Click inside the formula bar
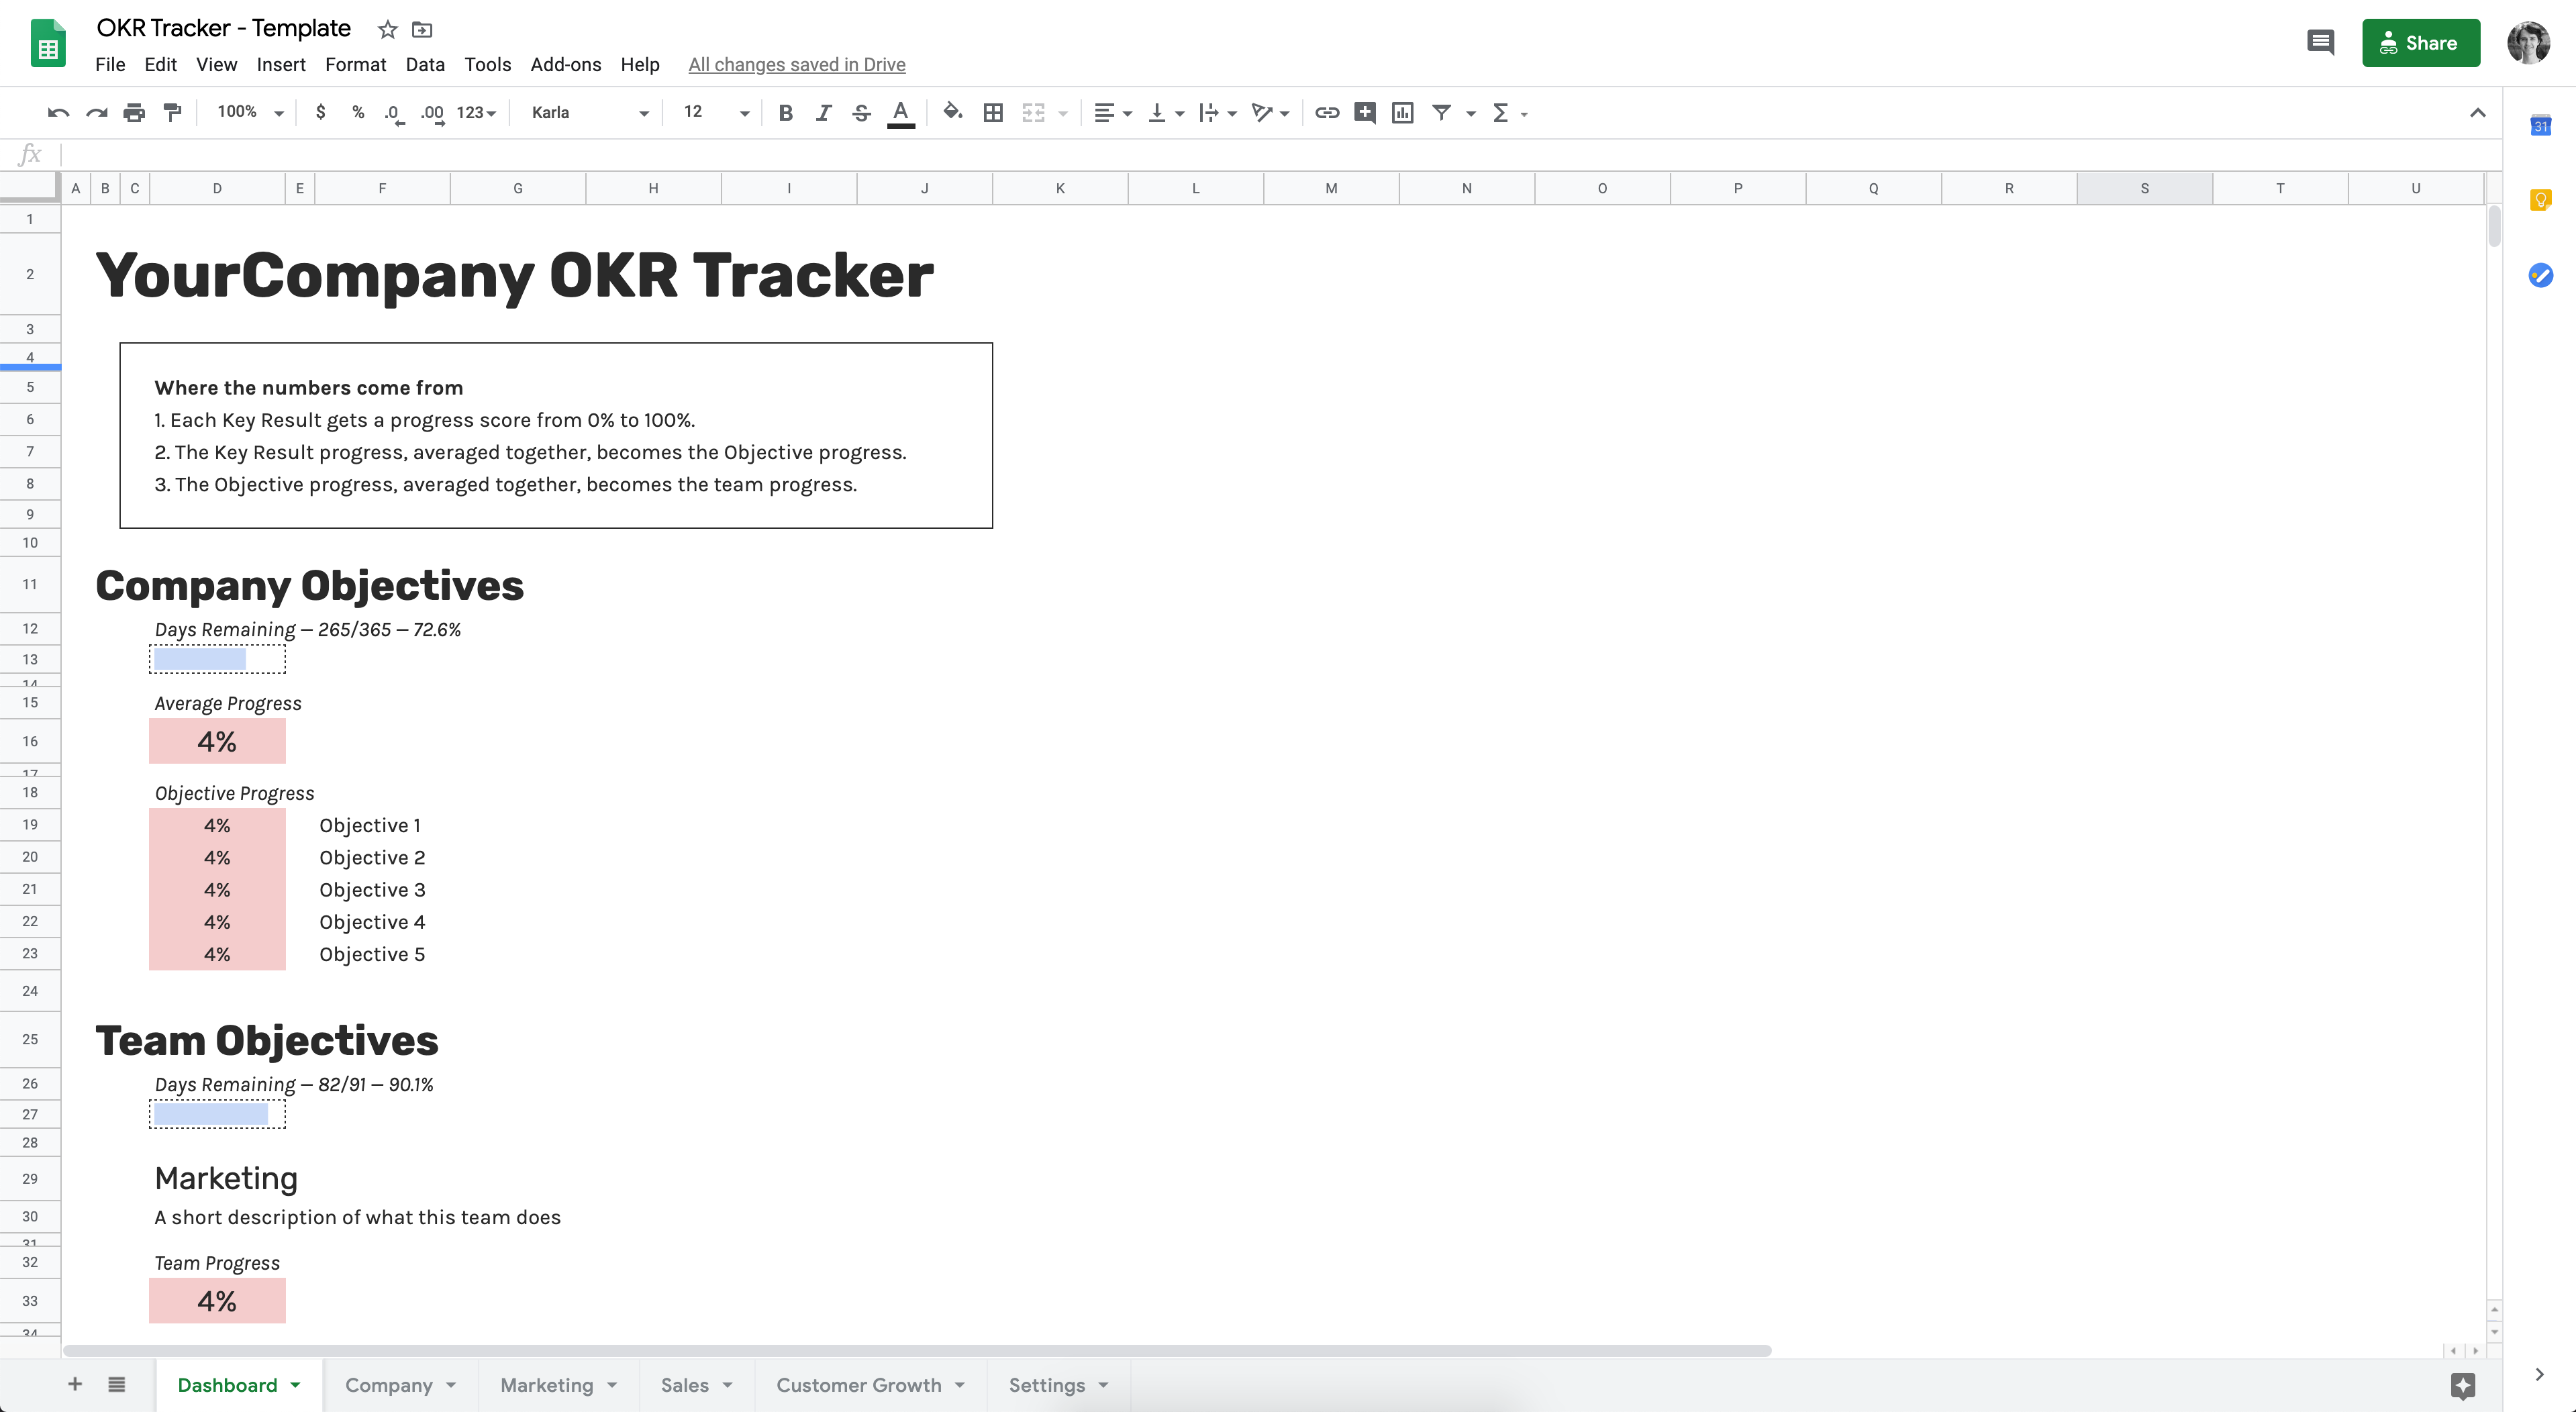2576x1412 pixels. click(x=1200, y=154)
